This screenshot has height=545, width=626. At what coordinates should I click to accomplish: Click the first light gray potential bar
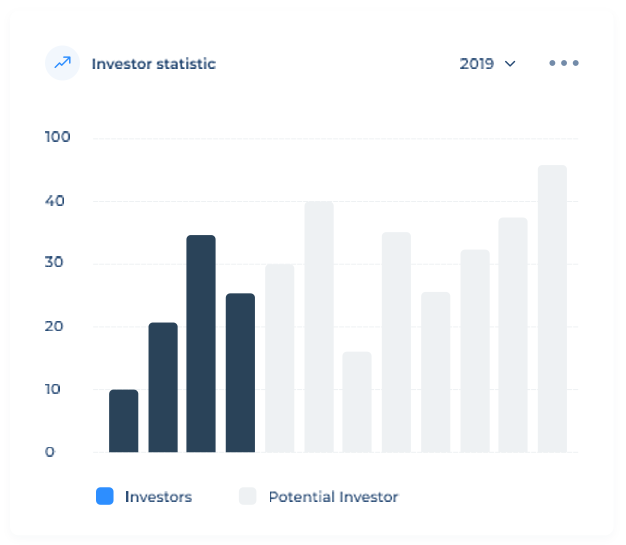(x=279, y=358)
